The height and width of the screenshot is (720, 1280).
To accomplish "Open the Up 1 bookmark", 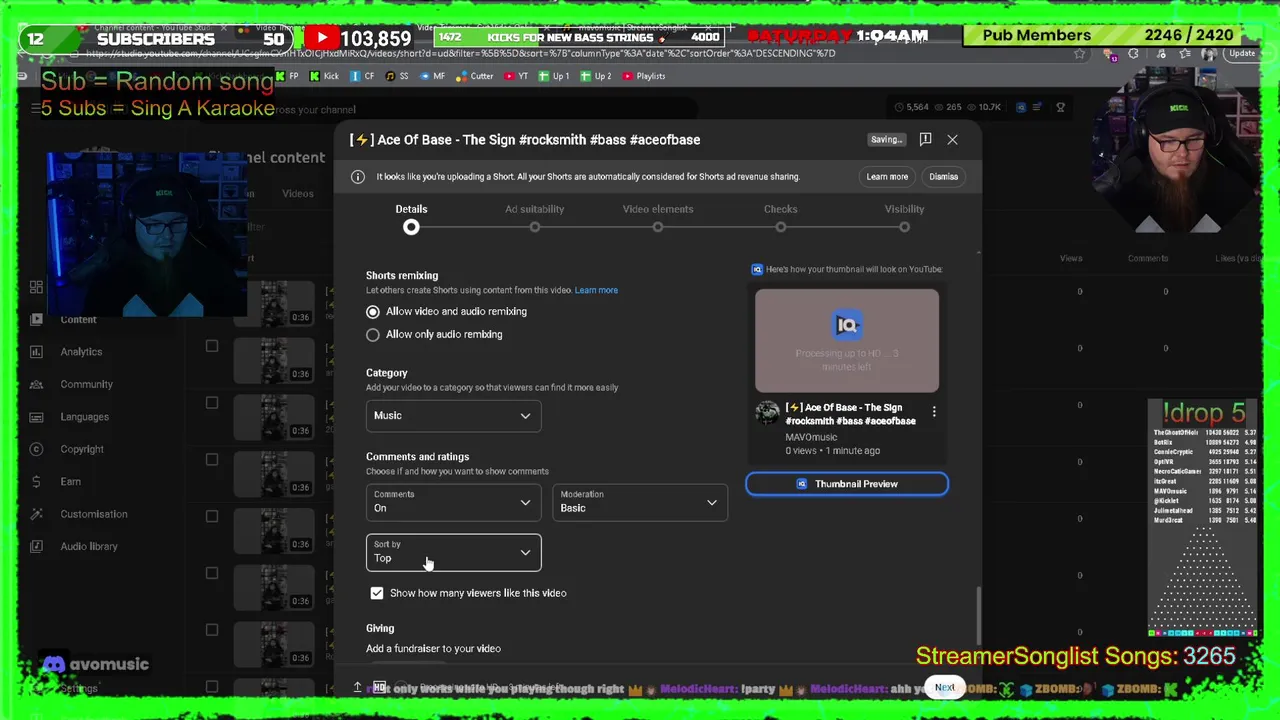I will coord(554,76).
